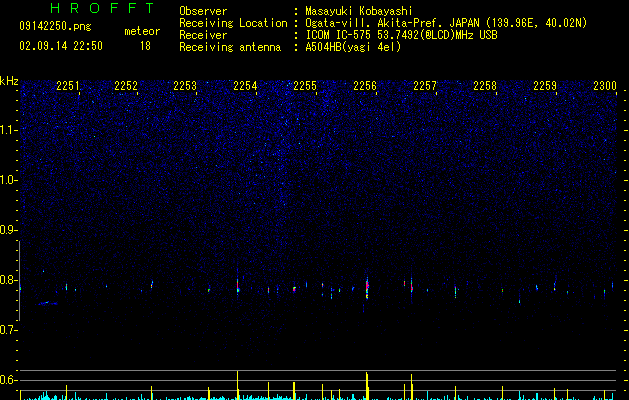The image size is (629, 400).
Task: Click the Observer label
Action: coord(203,11)
